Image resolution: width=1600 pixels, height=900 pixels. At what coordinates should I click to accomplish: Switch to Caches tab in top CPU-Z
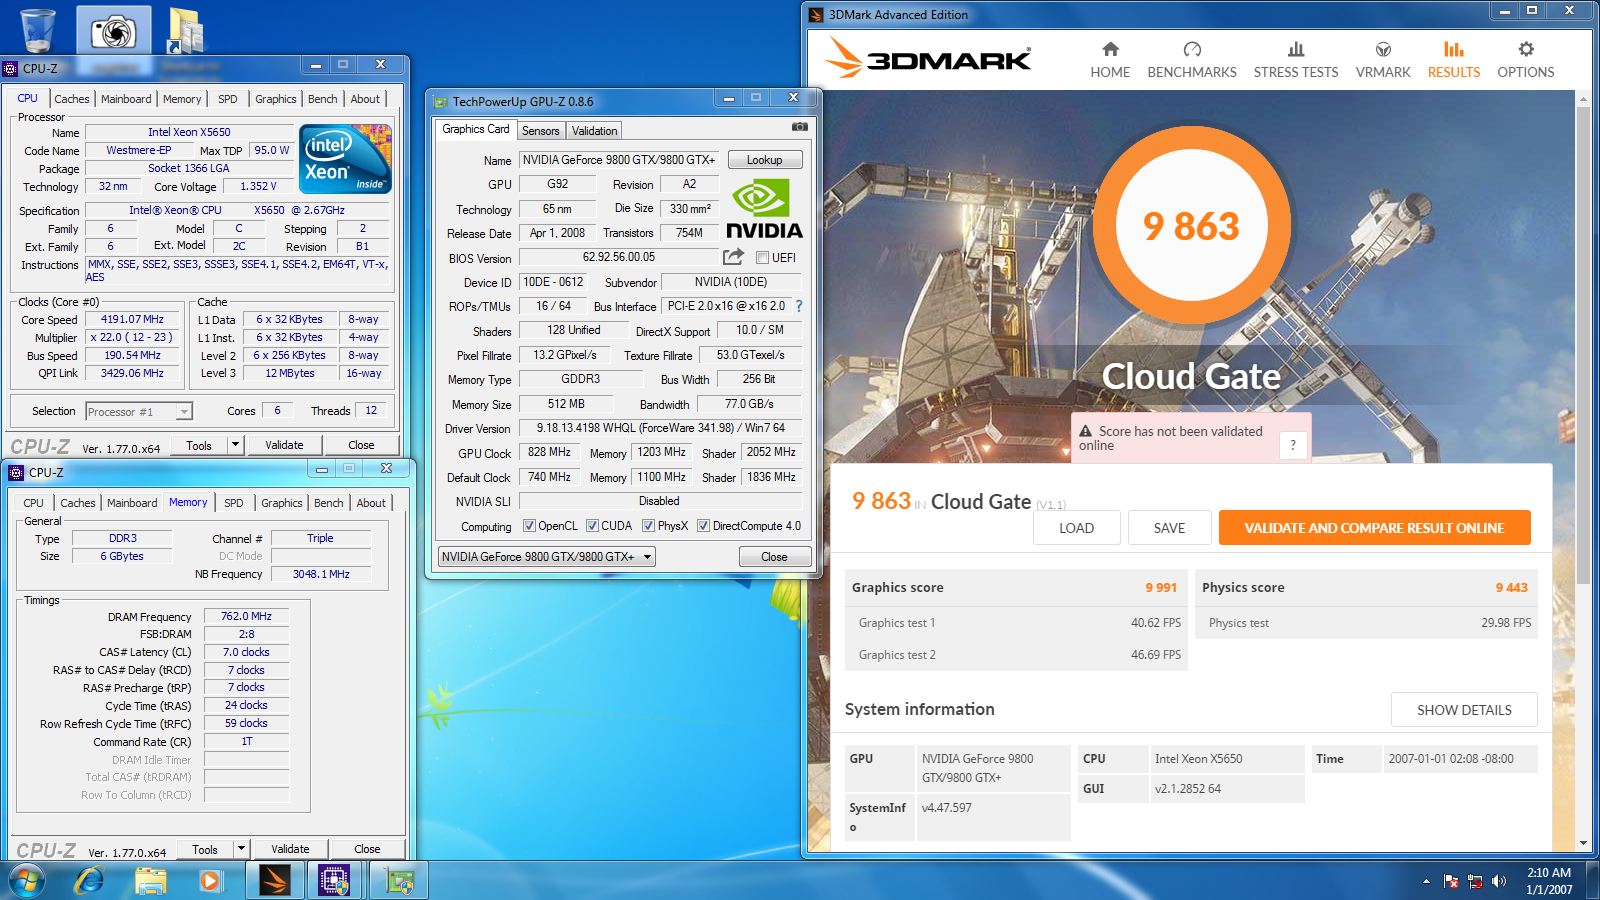point(72,99)
